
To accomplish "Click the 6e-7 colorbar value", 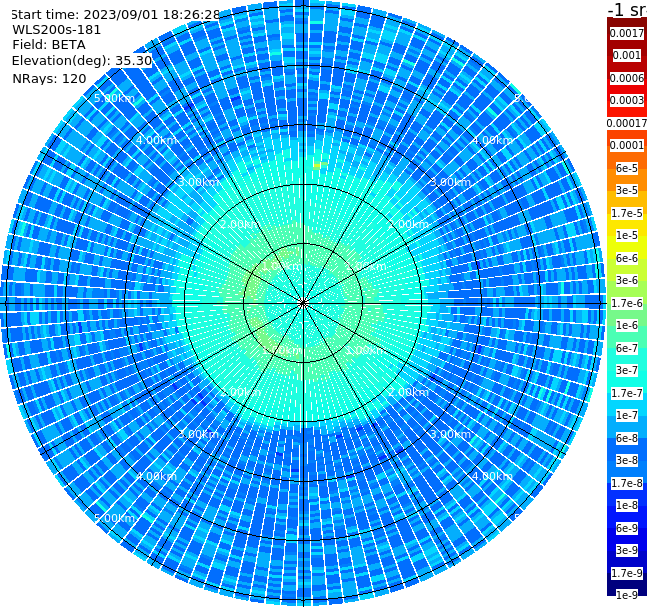I will [x=627, y=348].
